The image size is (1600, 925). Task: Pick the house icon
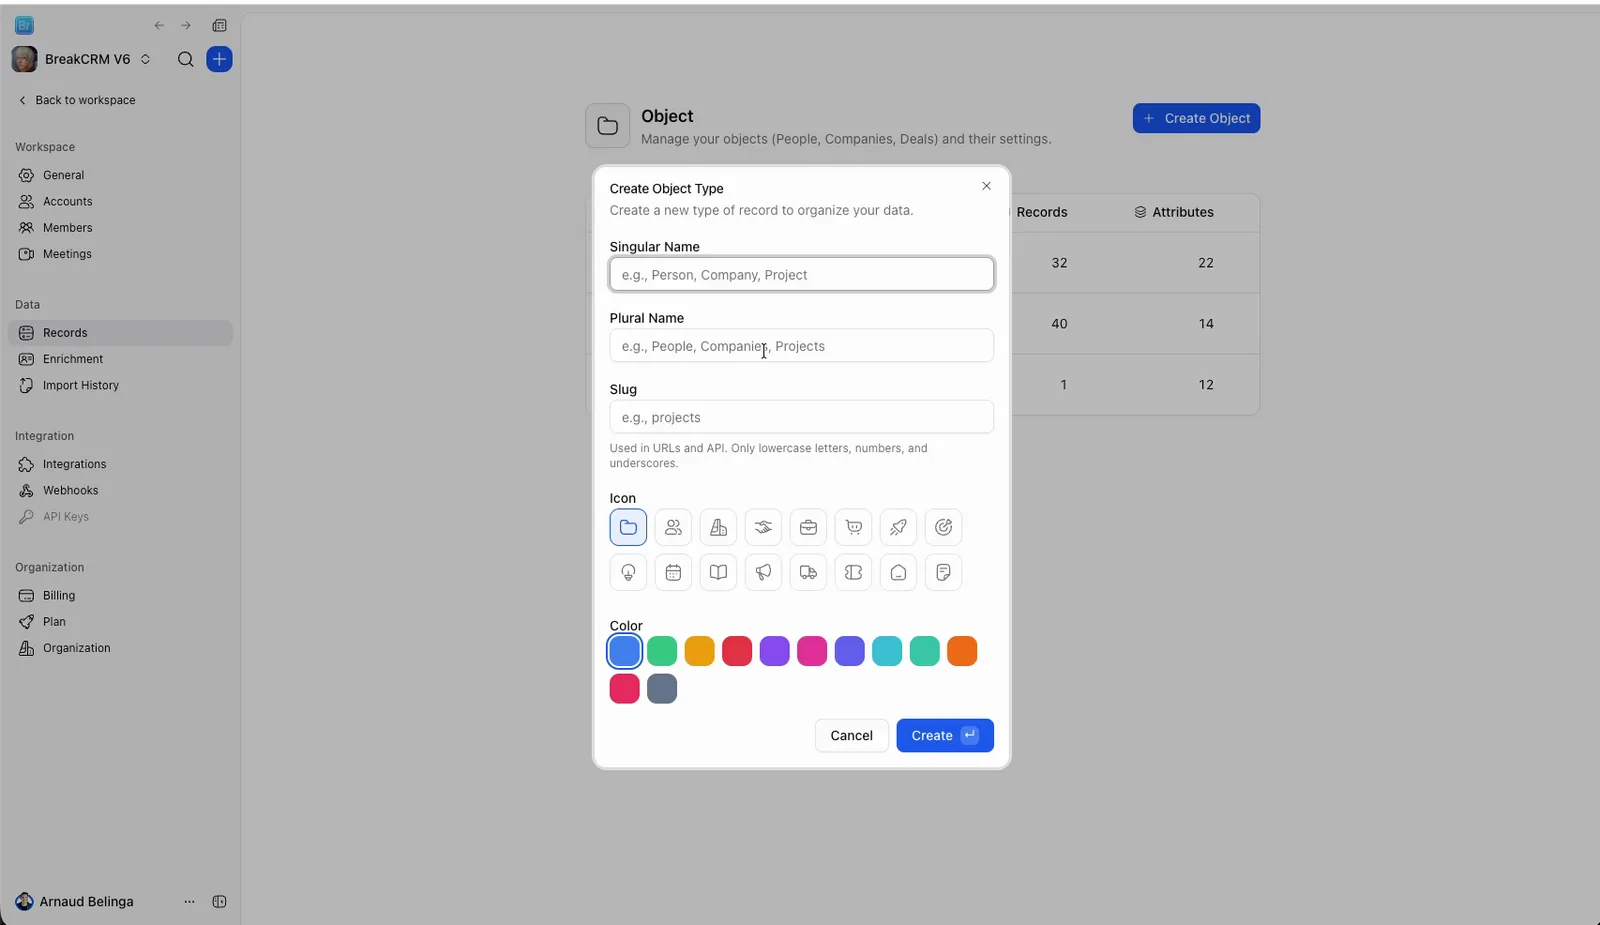898,572
